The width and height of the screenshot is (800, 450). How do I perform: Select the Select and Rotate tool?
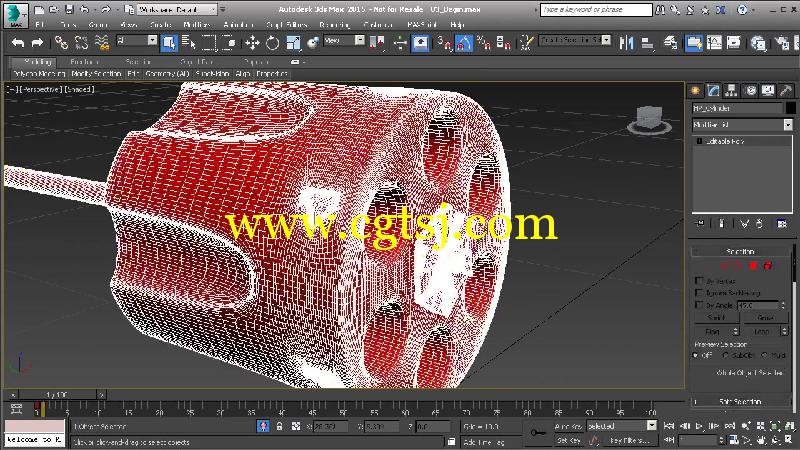coord(273,43)
